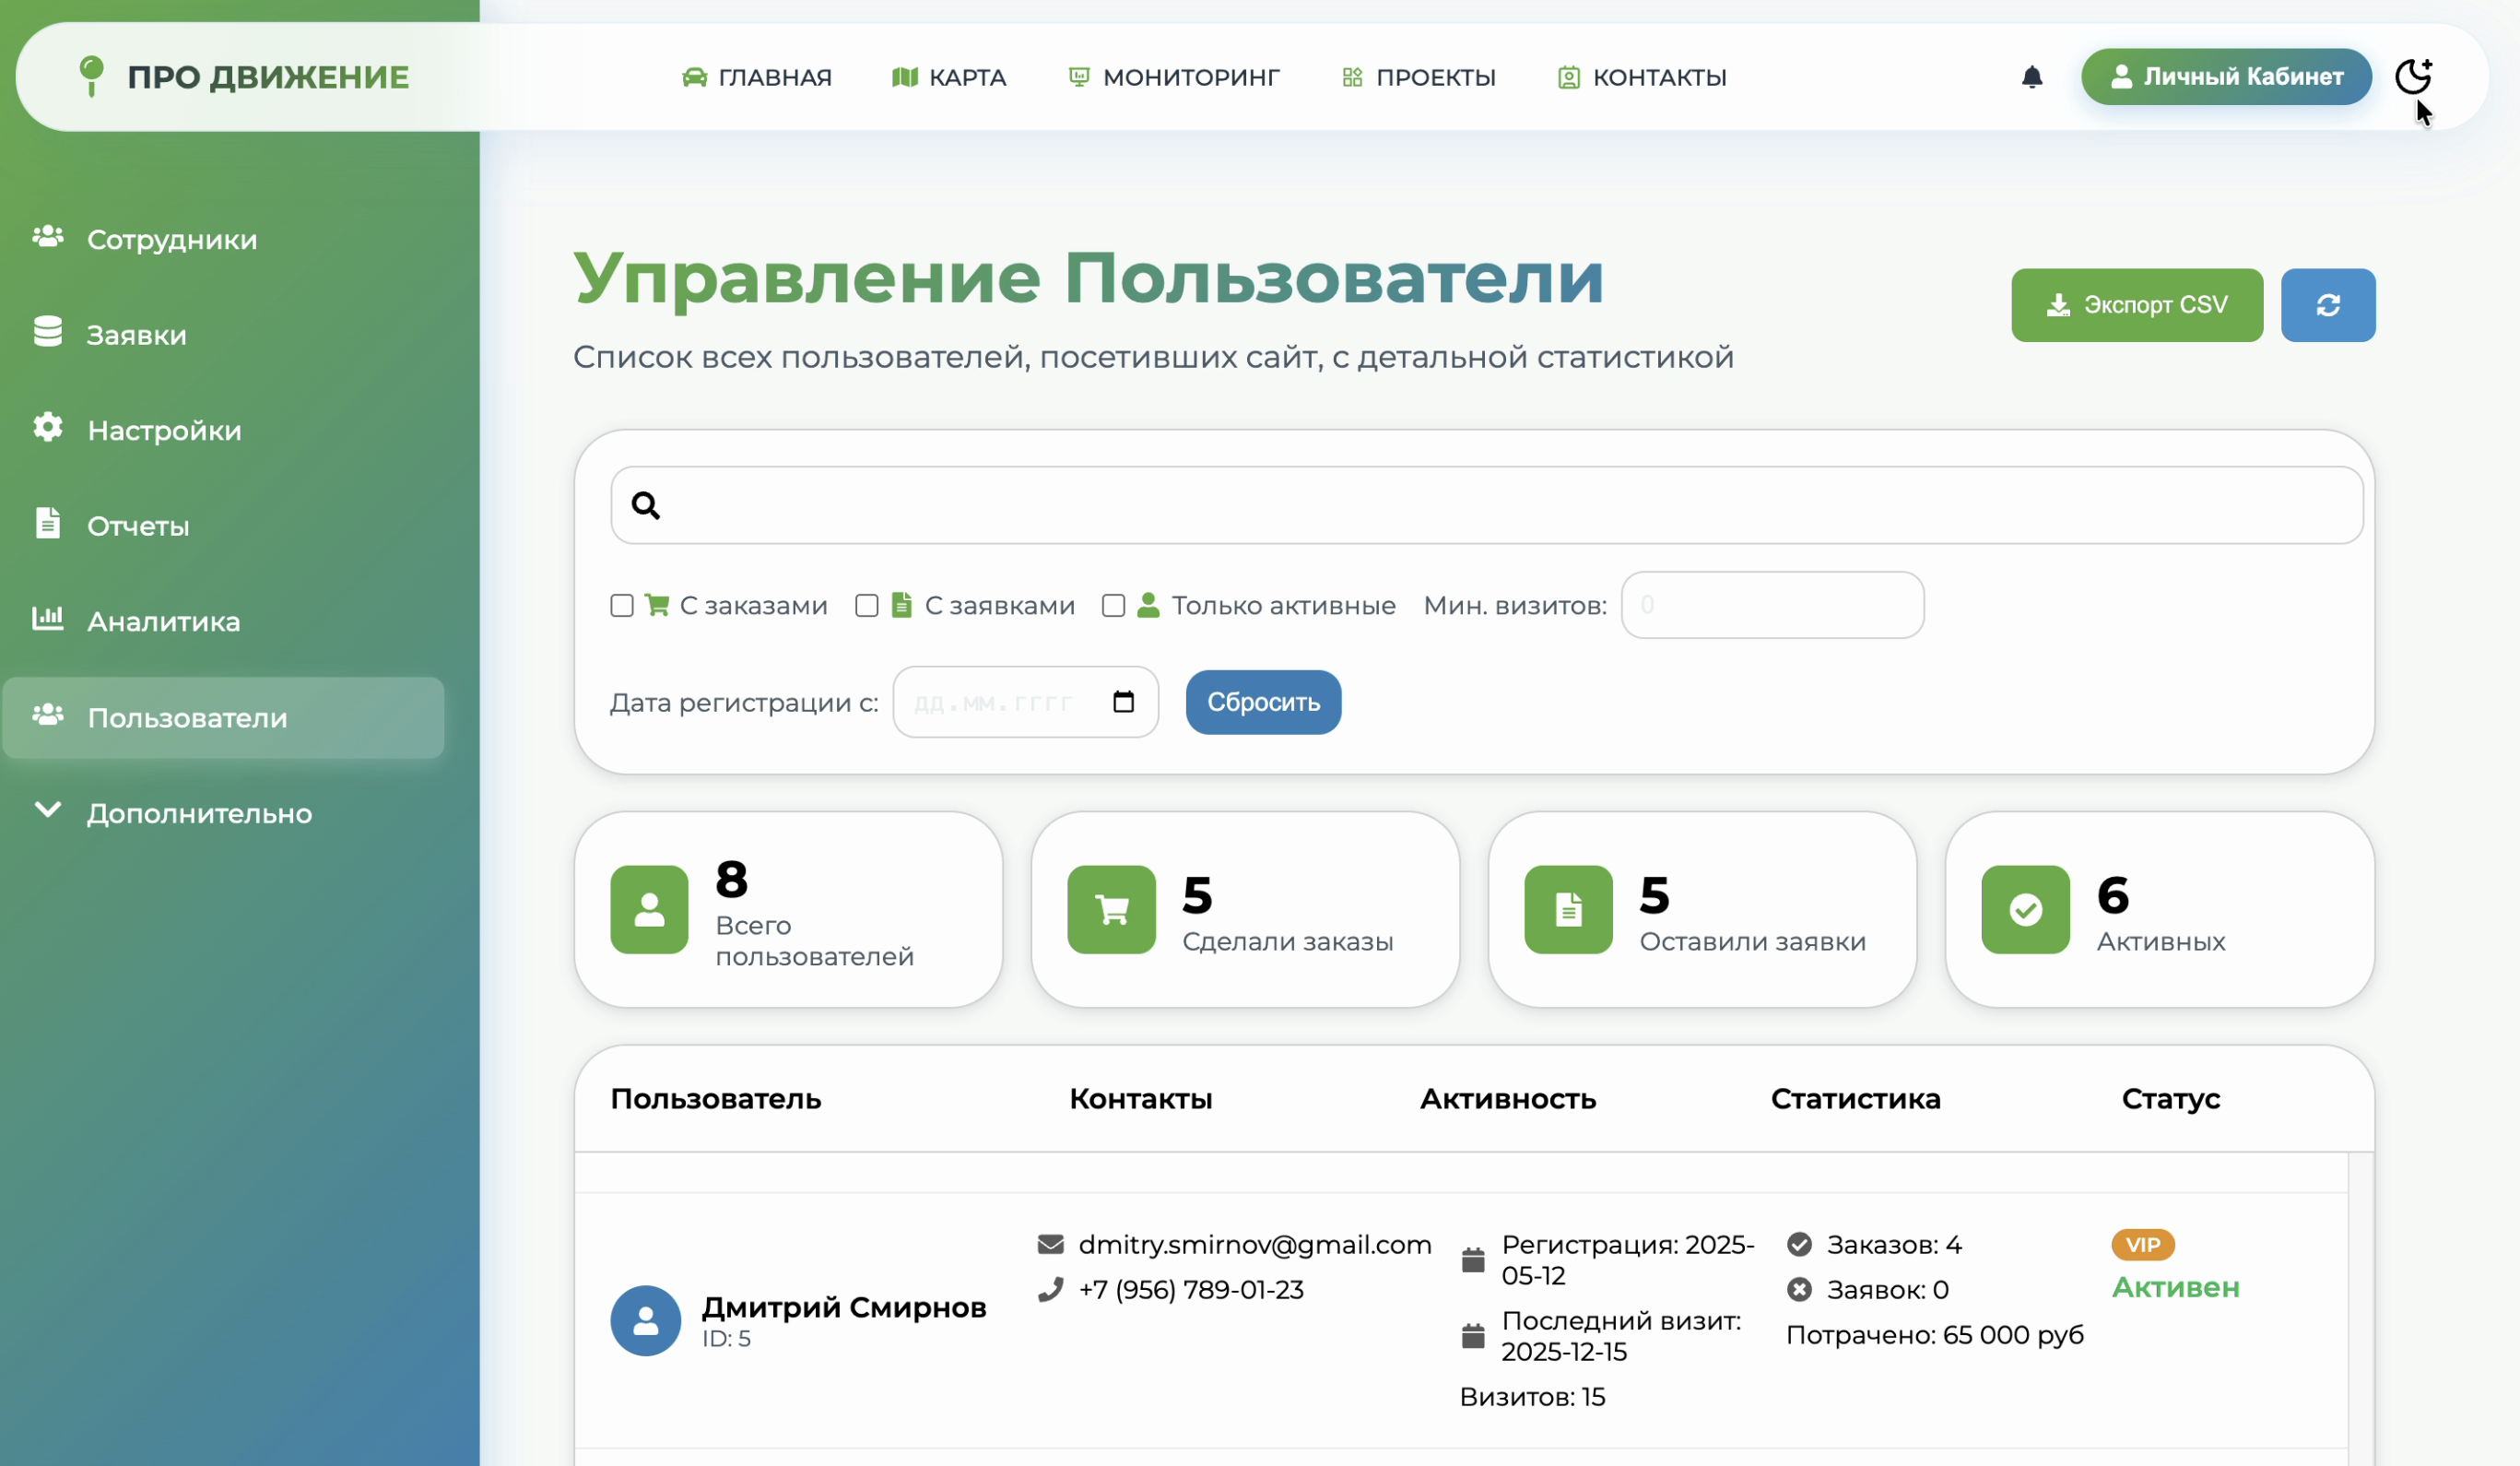Viewport: 2520px width, 1466px height.
Task: Click the Экспорт CSV button
Action: [2137, 304]
